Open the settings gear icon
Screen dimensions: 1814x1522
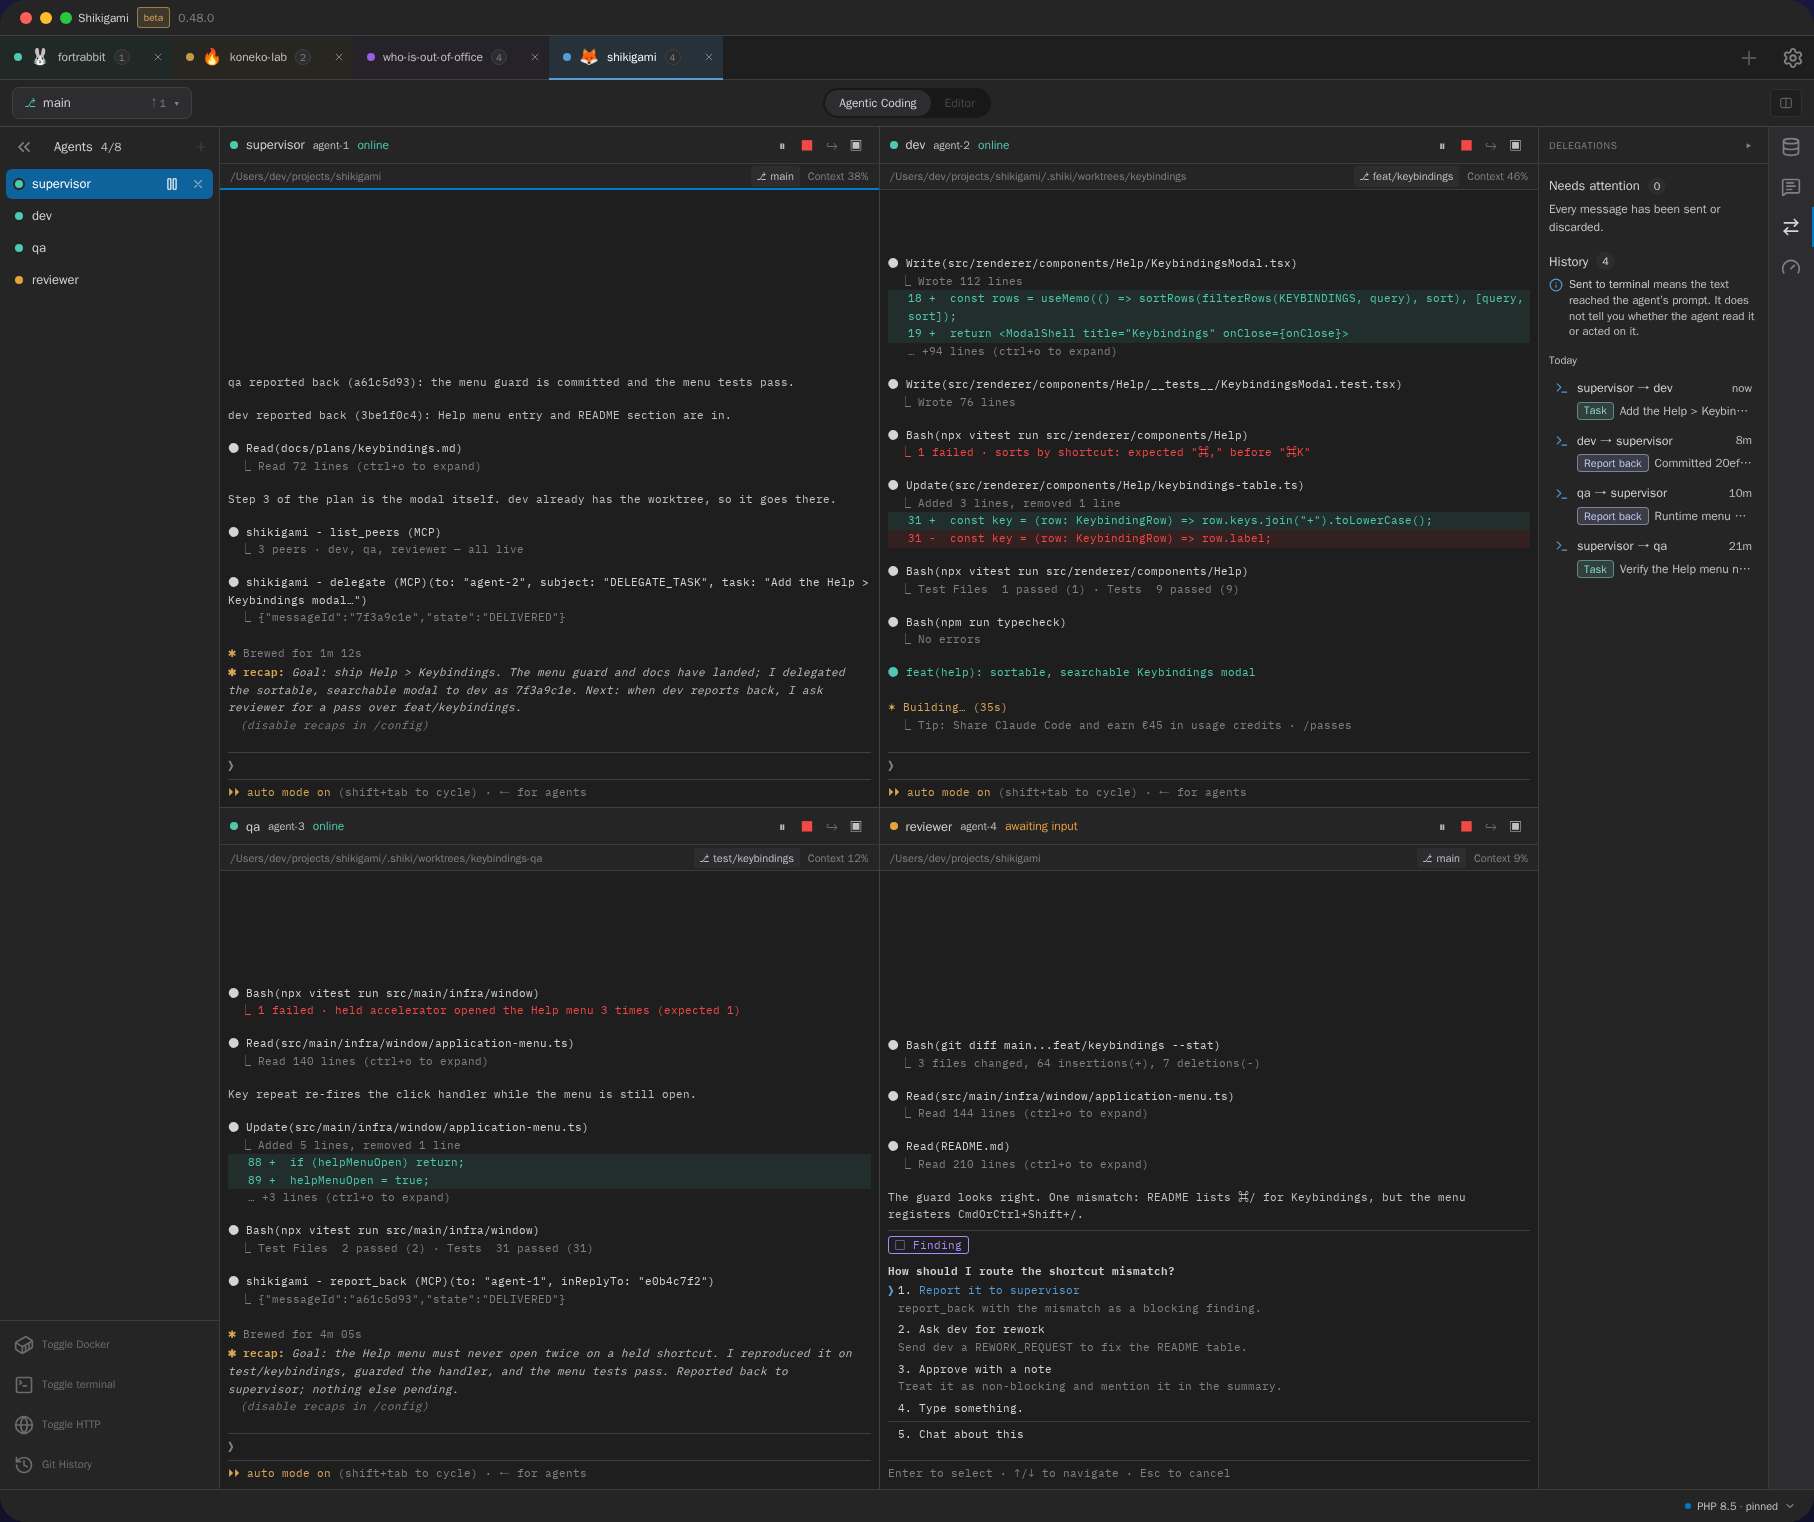click(x=1792, y=58)
